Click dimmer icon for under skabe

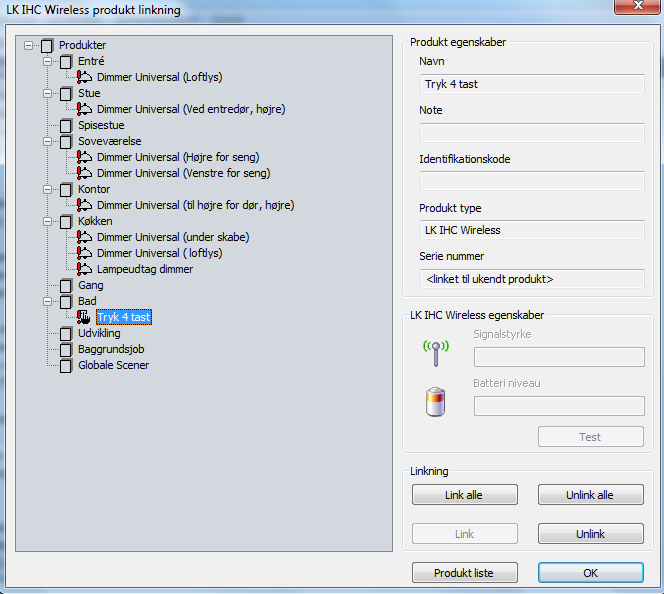click(84, 237)
